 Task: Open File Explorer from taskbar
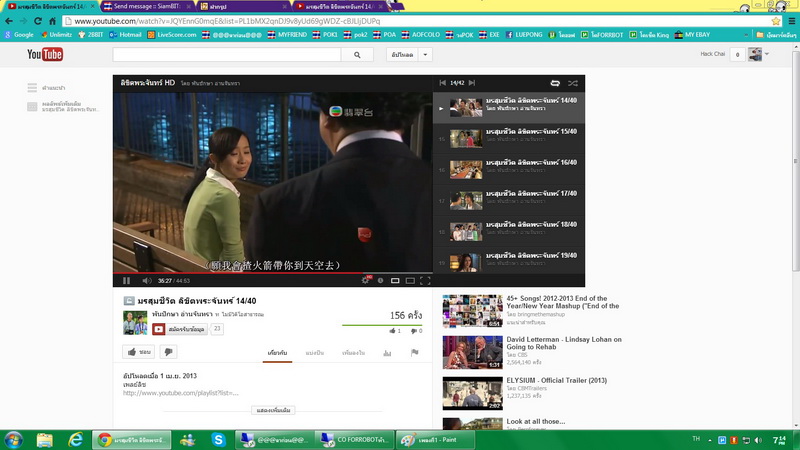[x=44, y=440]
